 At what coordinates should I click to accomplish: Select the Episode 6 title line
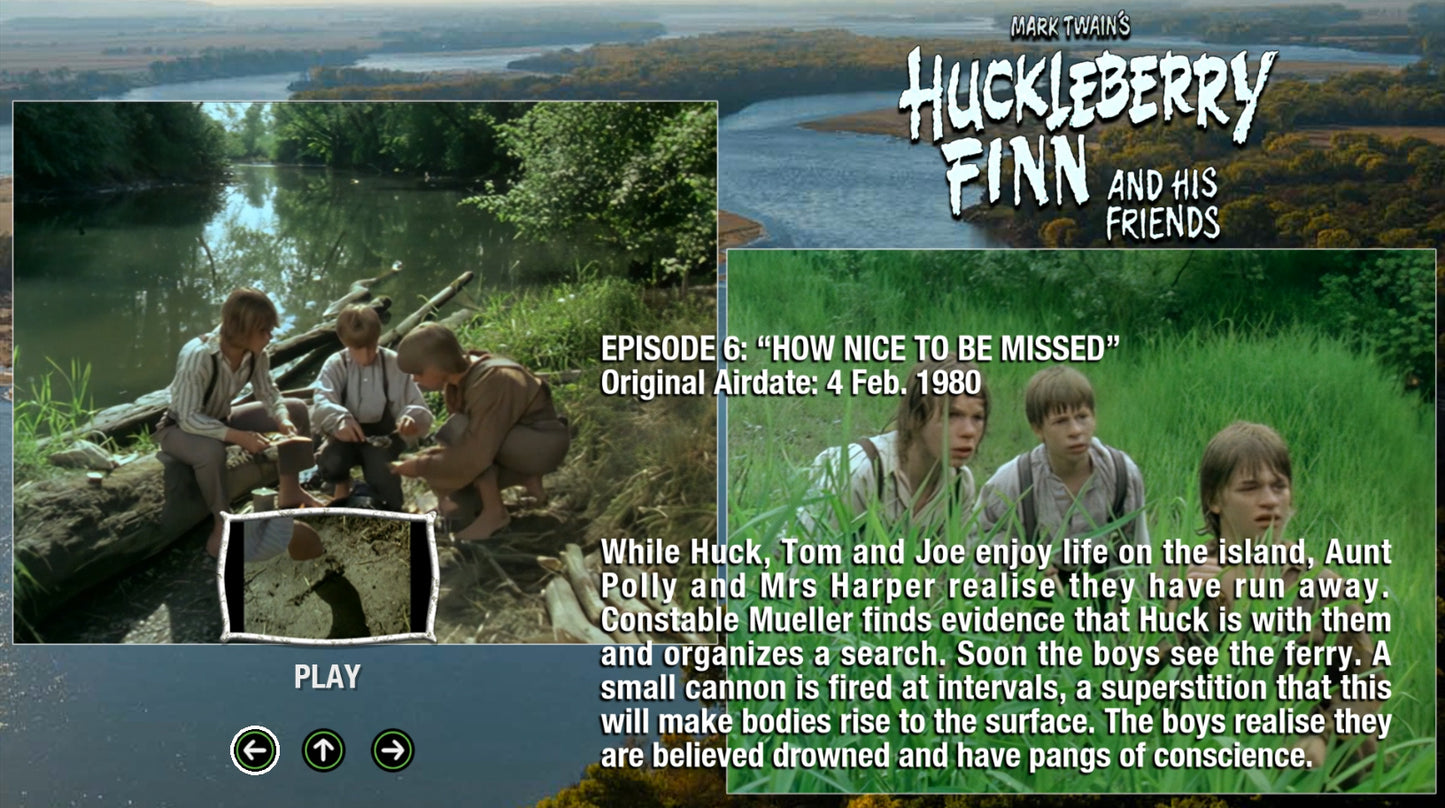tap(859, 349)
